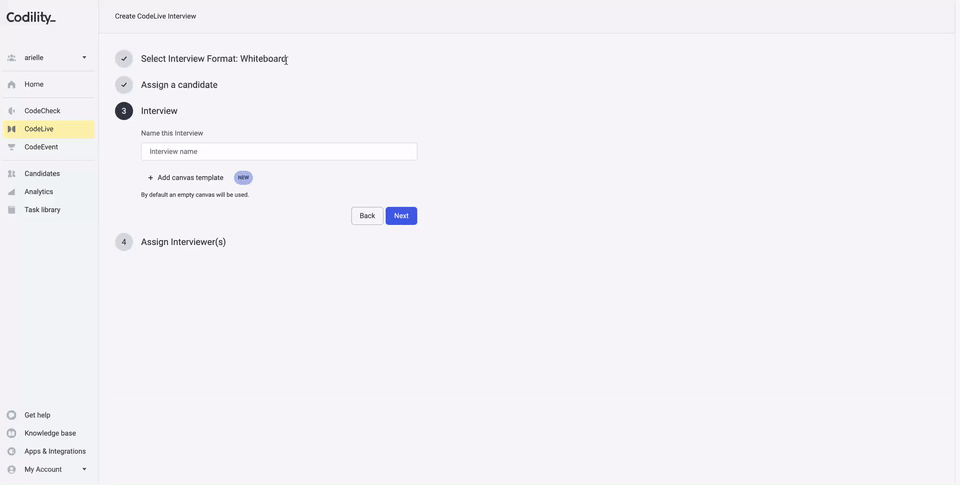Screen dimensions: 960x485
Task: Click the Task library icon
Action: 12,209
